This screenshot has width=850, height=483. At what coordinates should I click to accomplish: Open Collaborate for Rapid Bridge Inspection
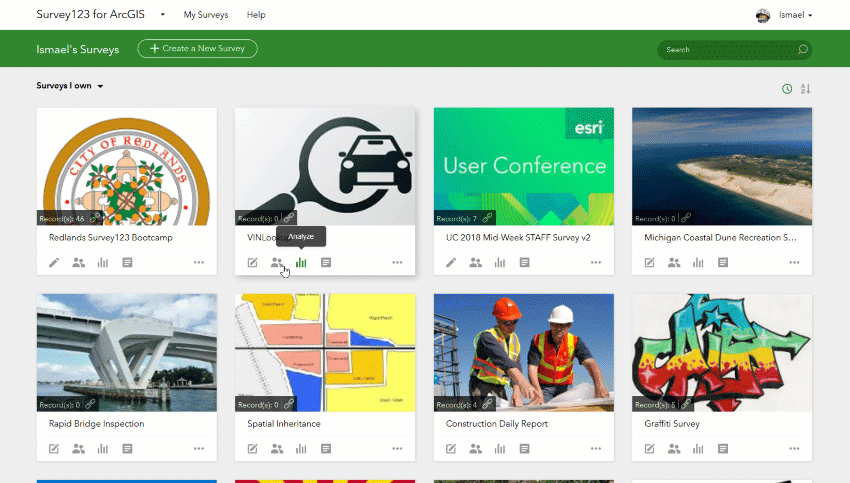click(x=79, y=449)
